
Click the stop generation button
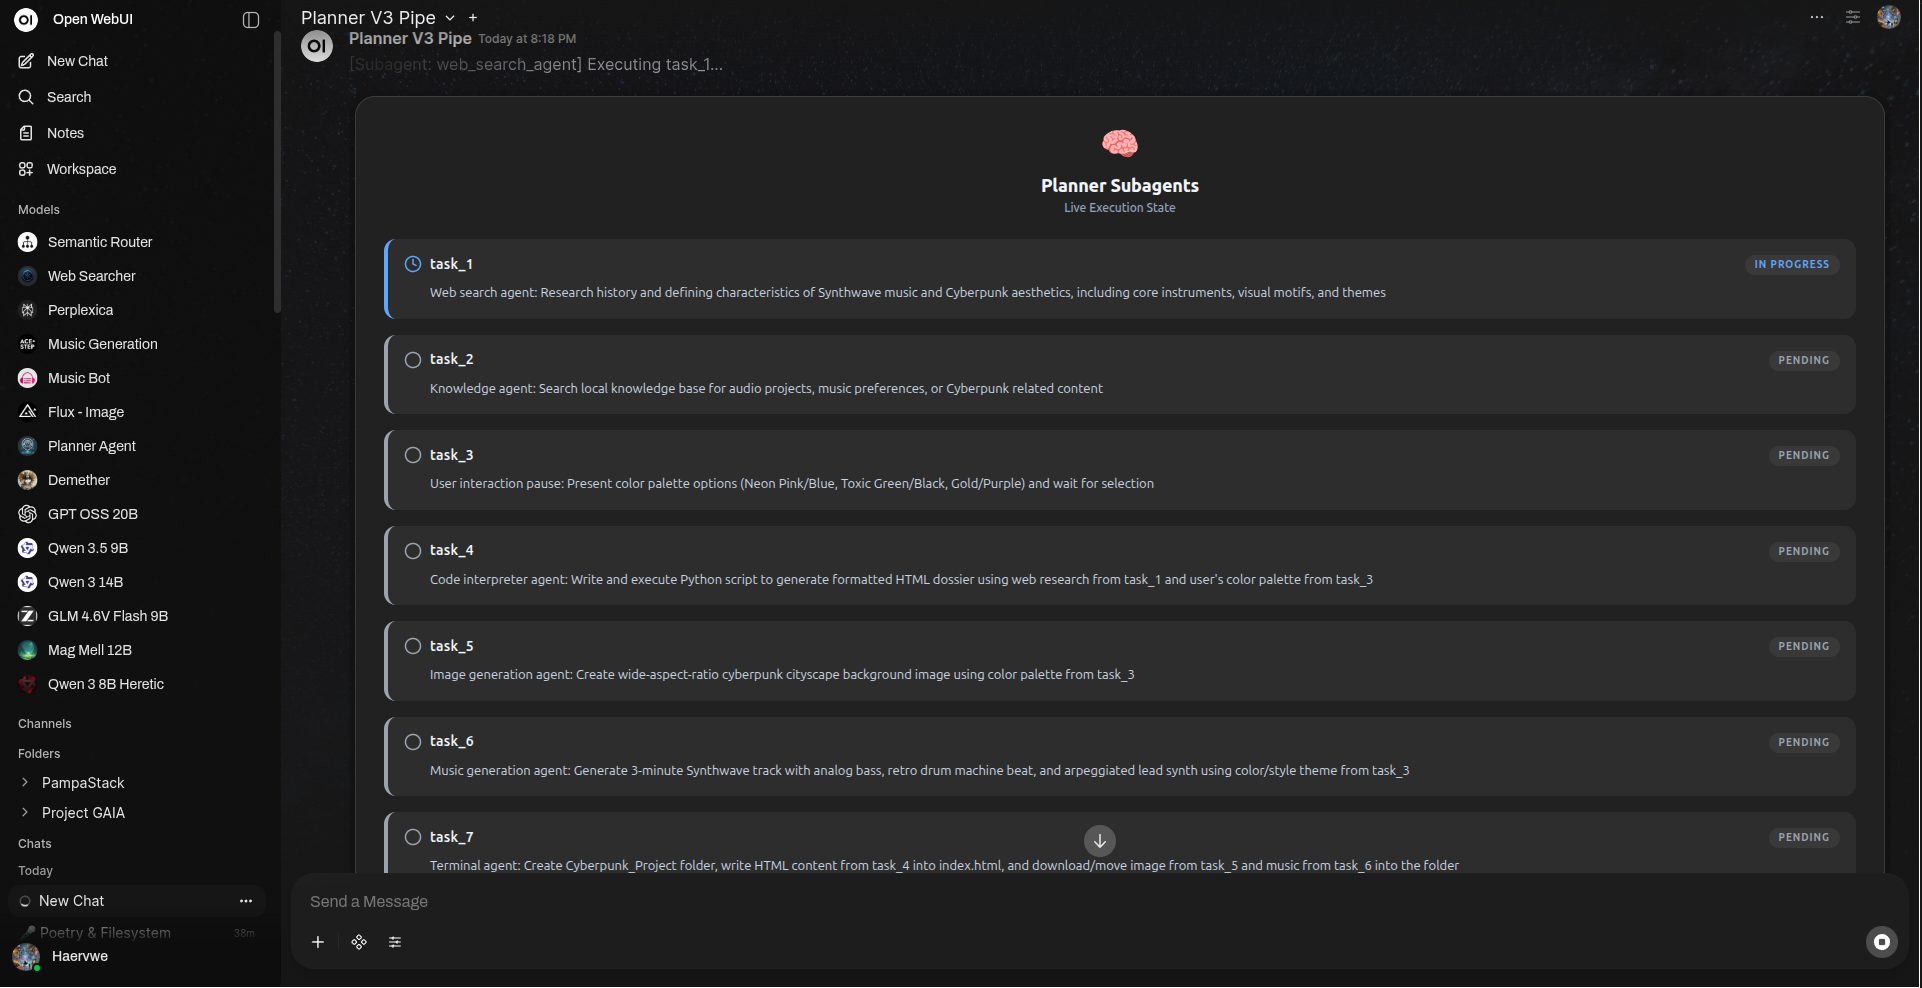1881,942
